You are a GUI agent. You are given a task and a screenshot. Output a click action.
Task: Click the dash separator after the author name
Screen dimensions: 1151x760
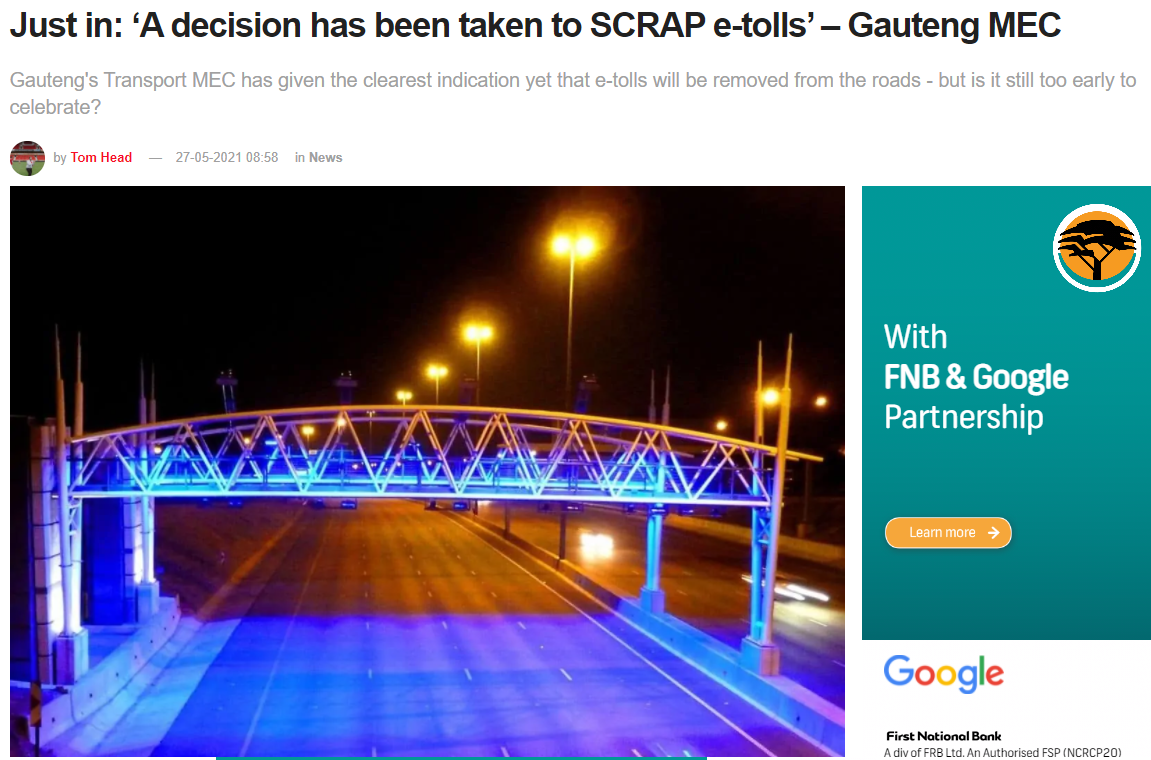point(155,158)
